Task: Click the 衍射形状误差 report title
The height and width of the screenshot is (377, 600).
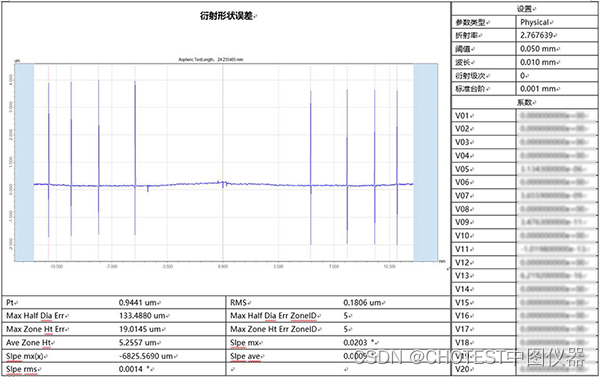Action: coord(228,16)
